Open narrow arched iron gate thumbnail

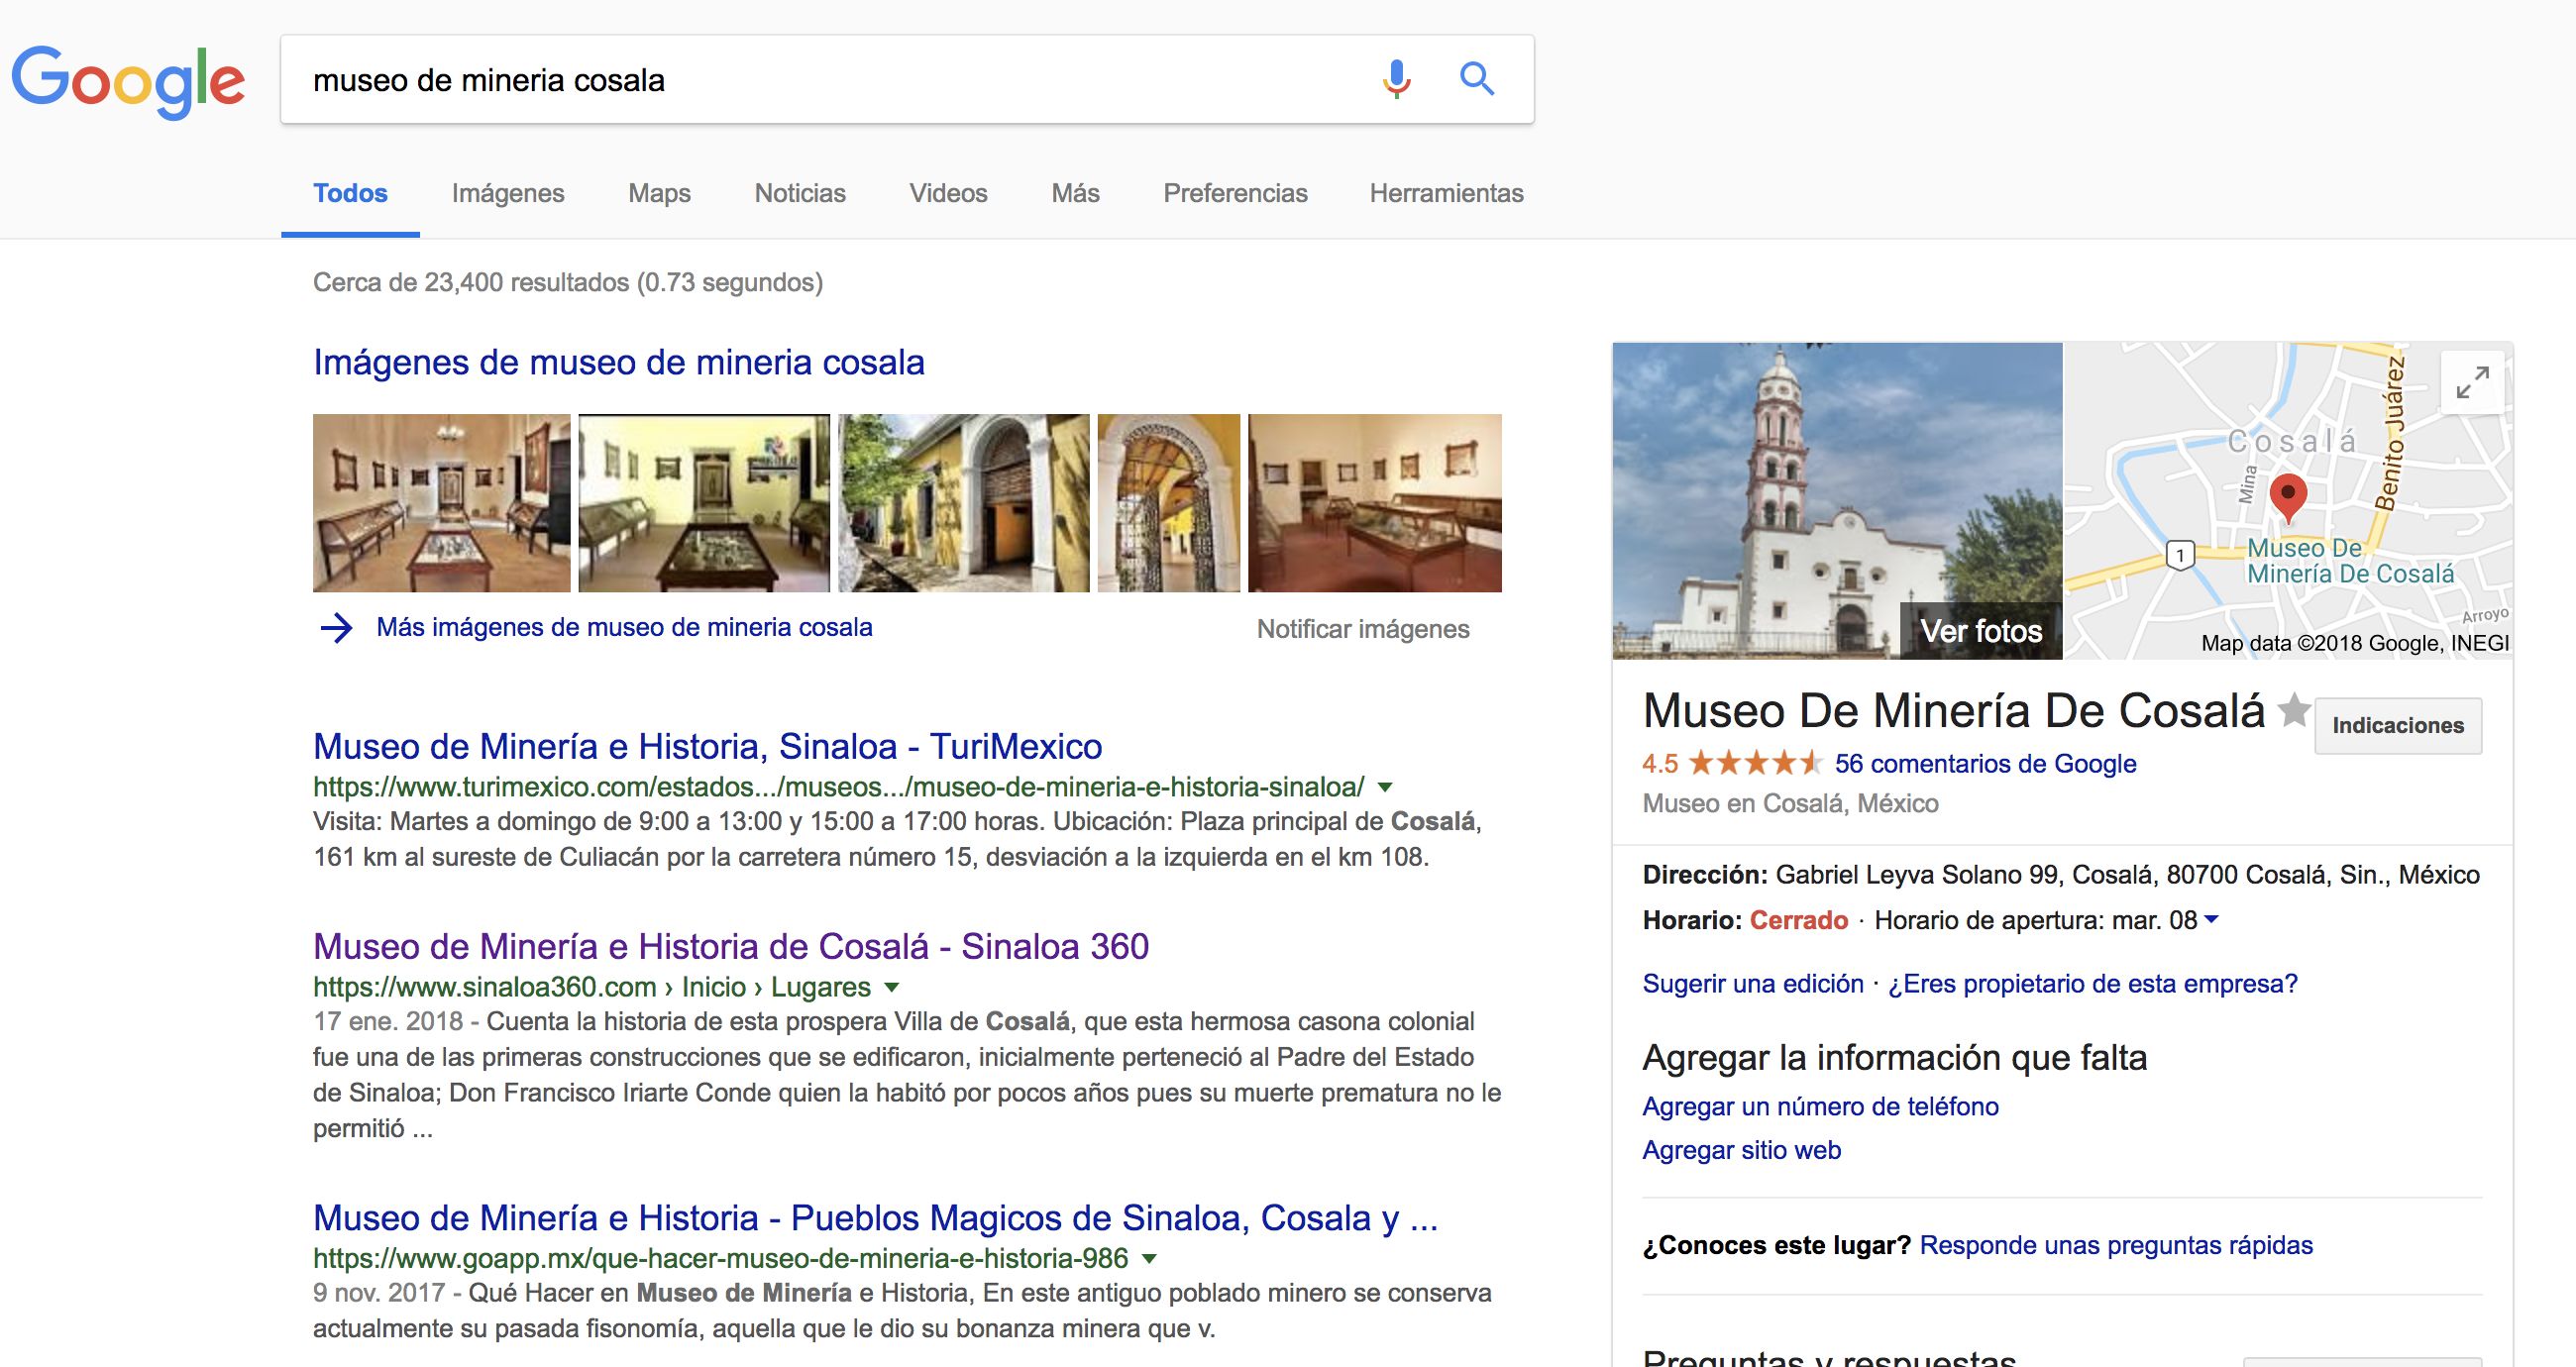click(1168, 503)
